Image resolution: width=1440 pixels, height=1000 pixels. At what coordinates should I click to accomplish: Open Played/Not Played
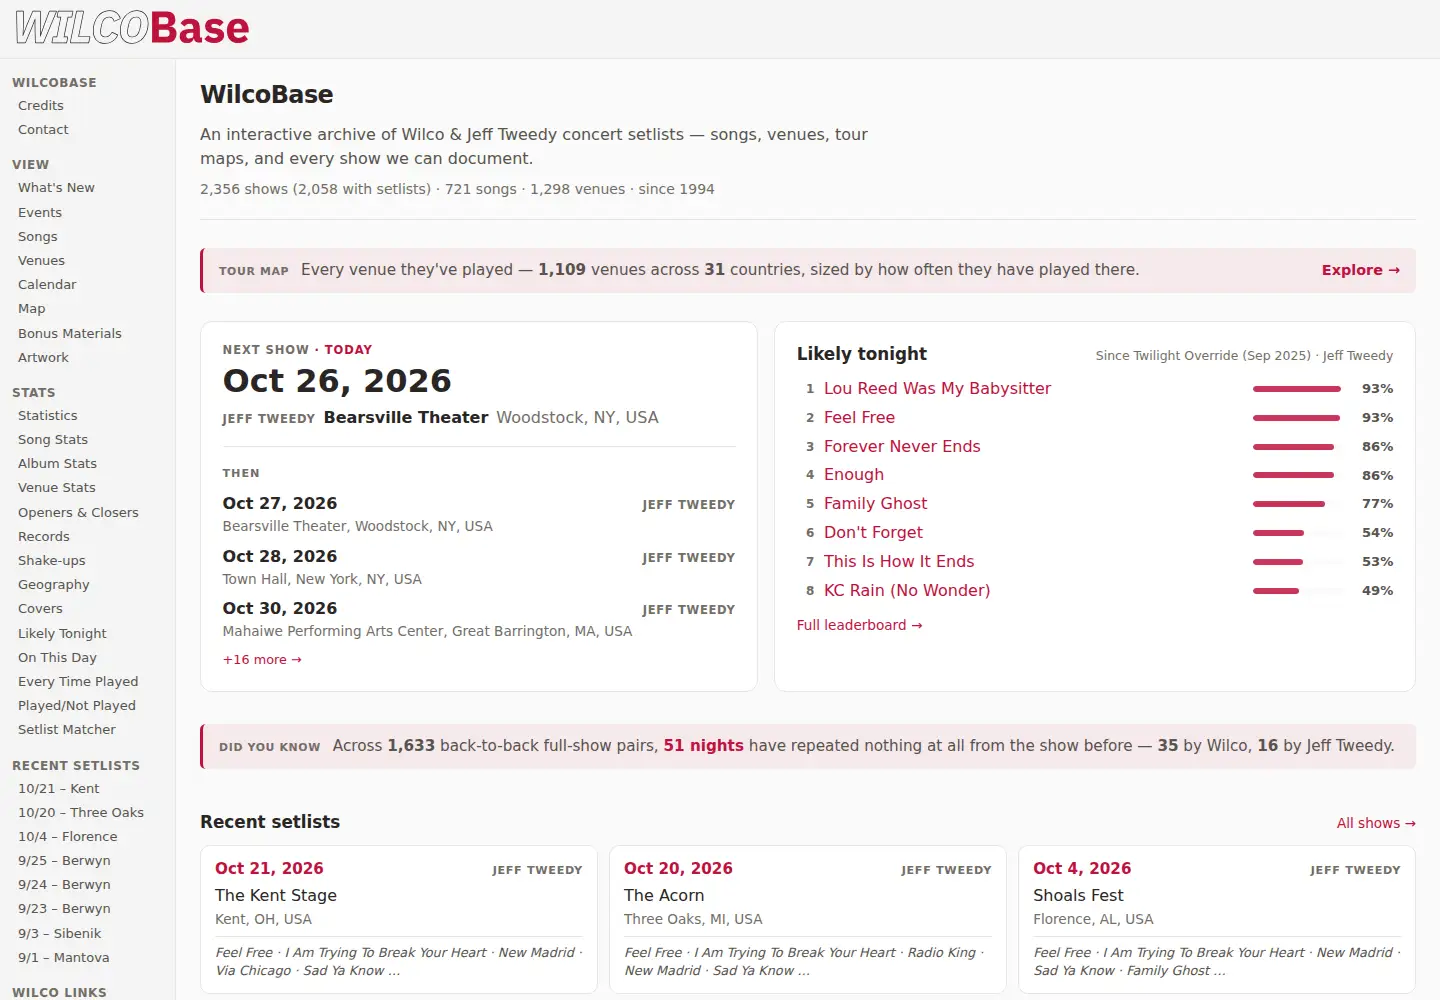(x=77, y=706)
